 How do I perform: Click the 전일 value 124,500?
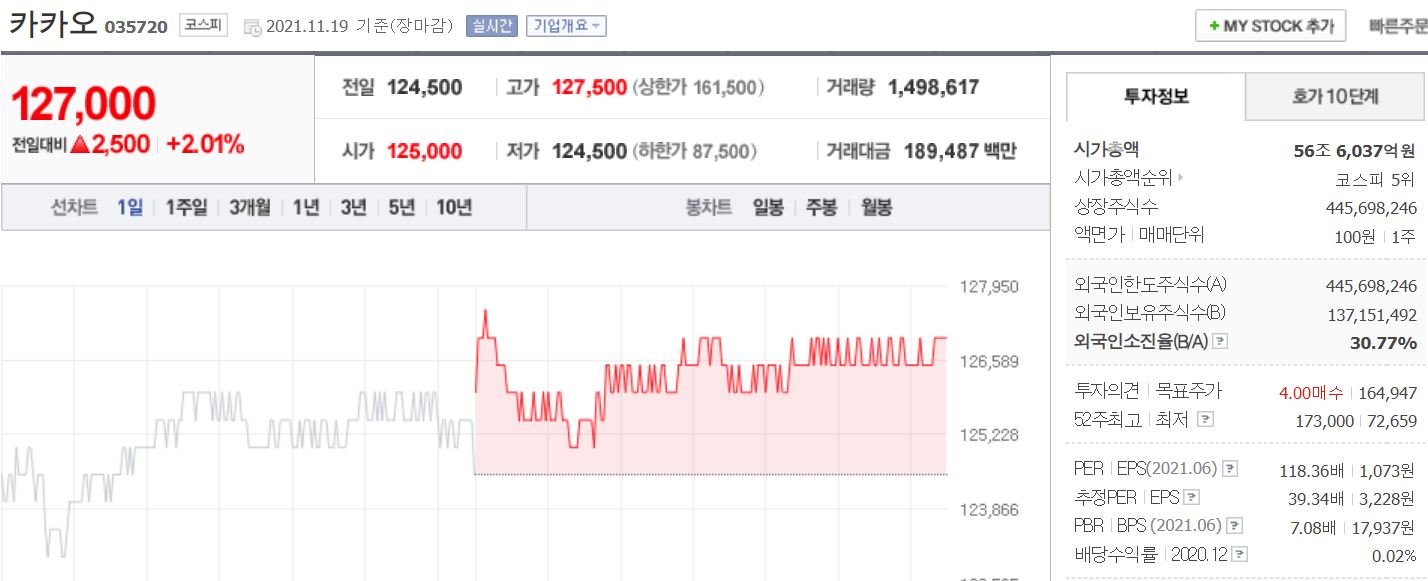pos(425,88)
